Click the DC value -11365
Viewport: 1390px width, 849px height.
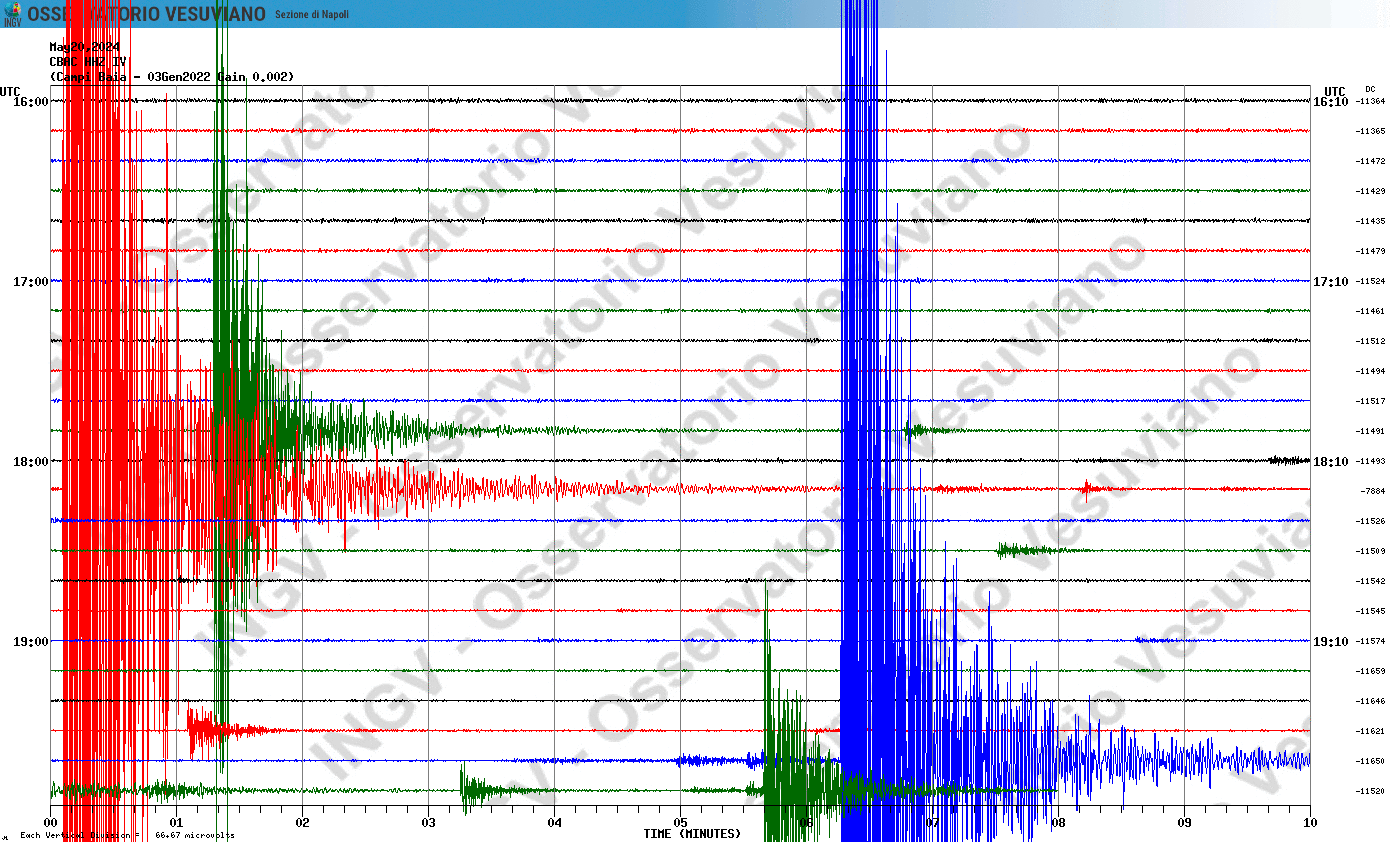coord(1370,131)
